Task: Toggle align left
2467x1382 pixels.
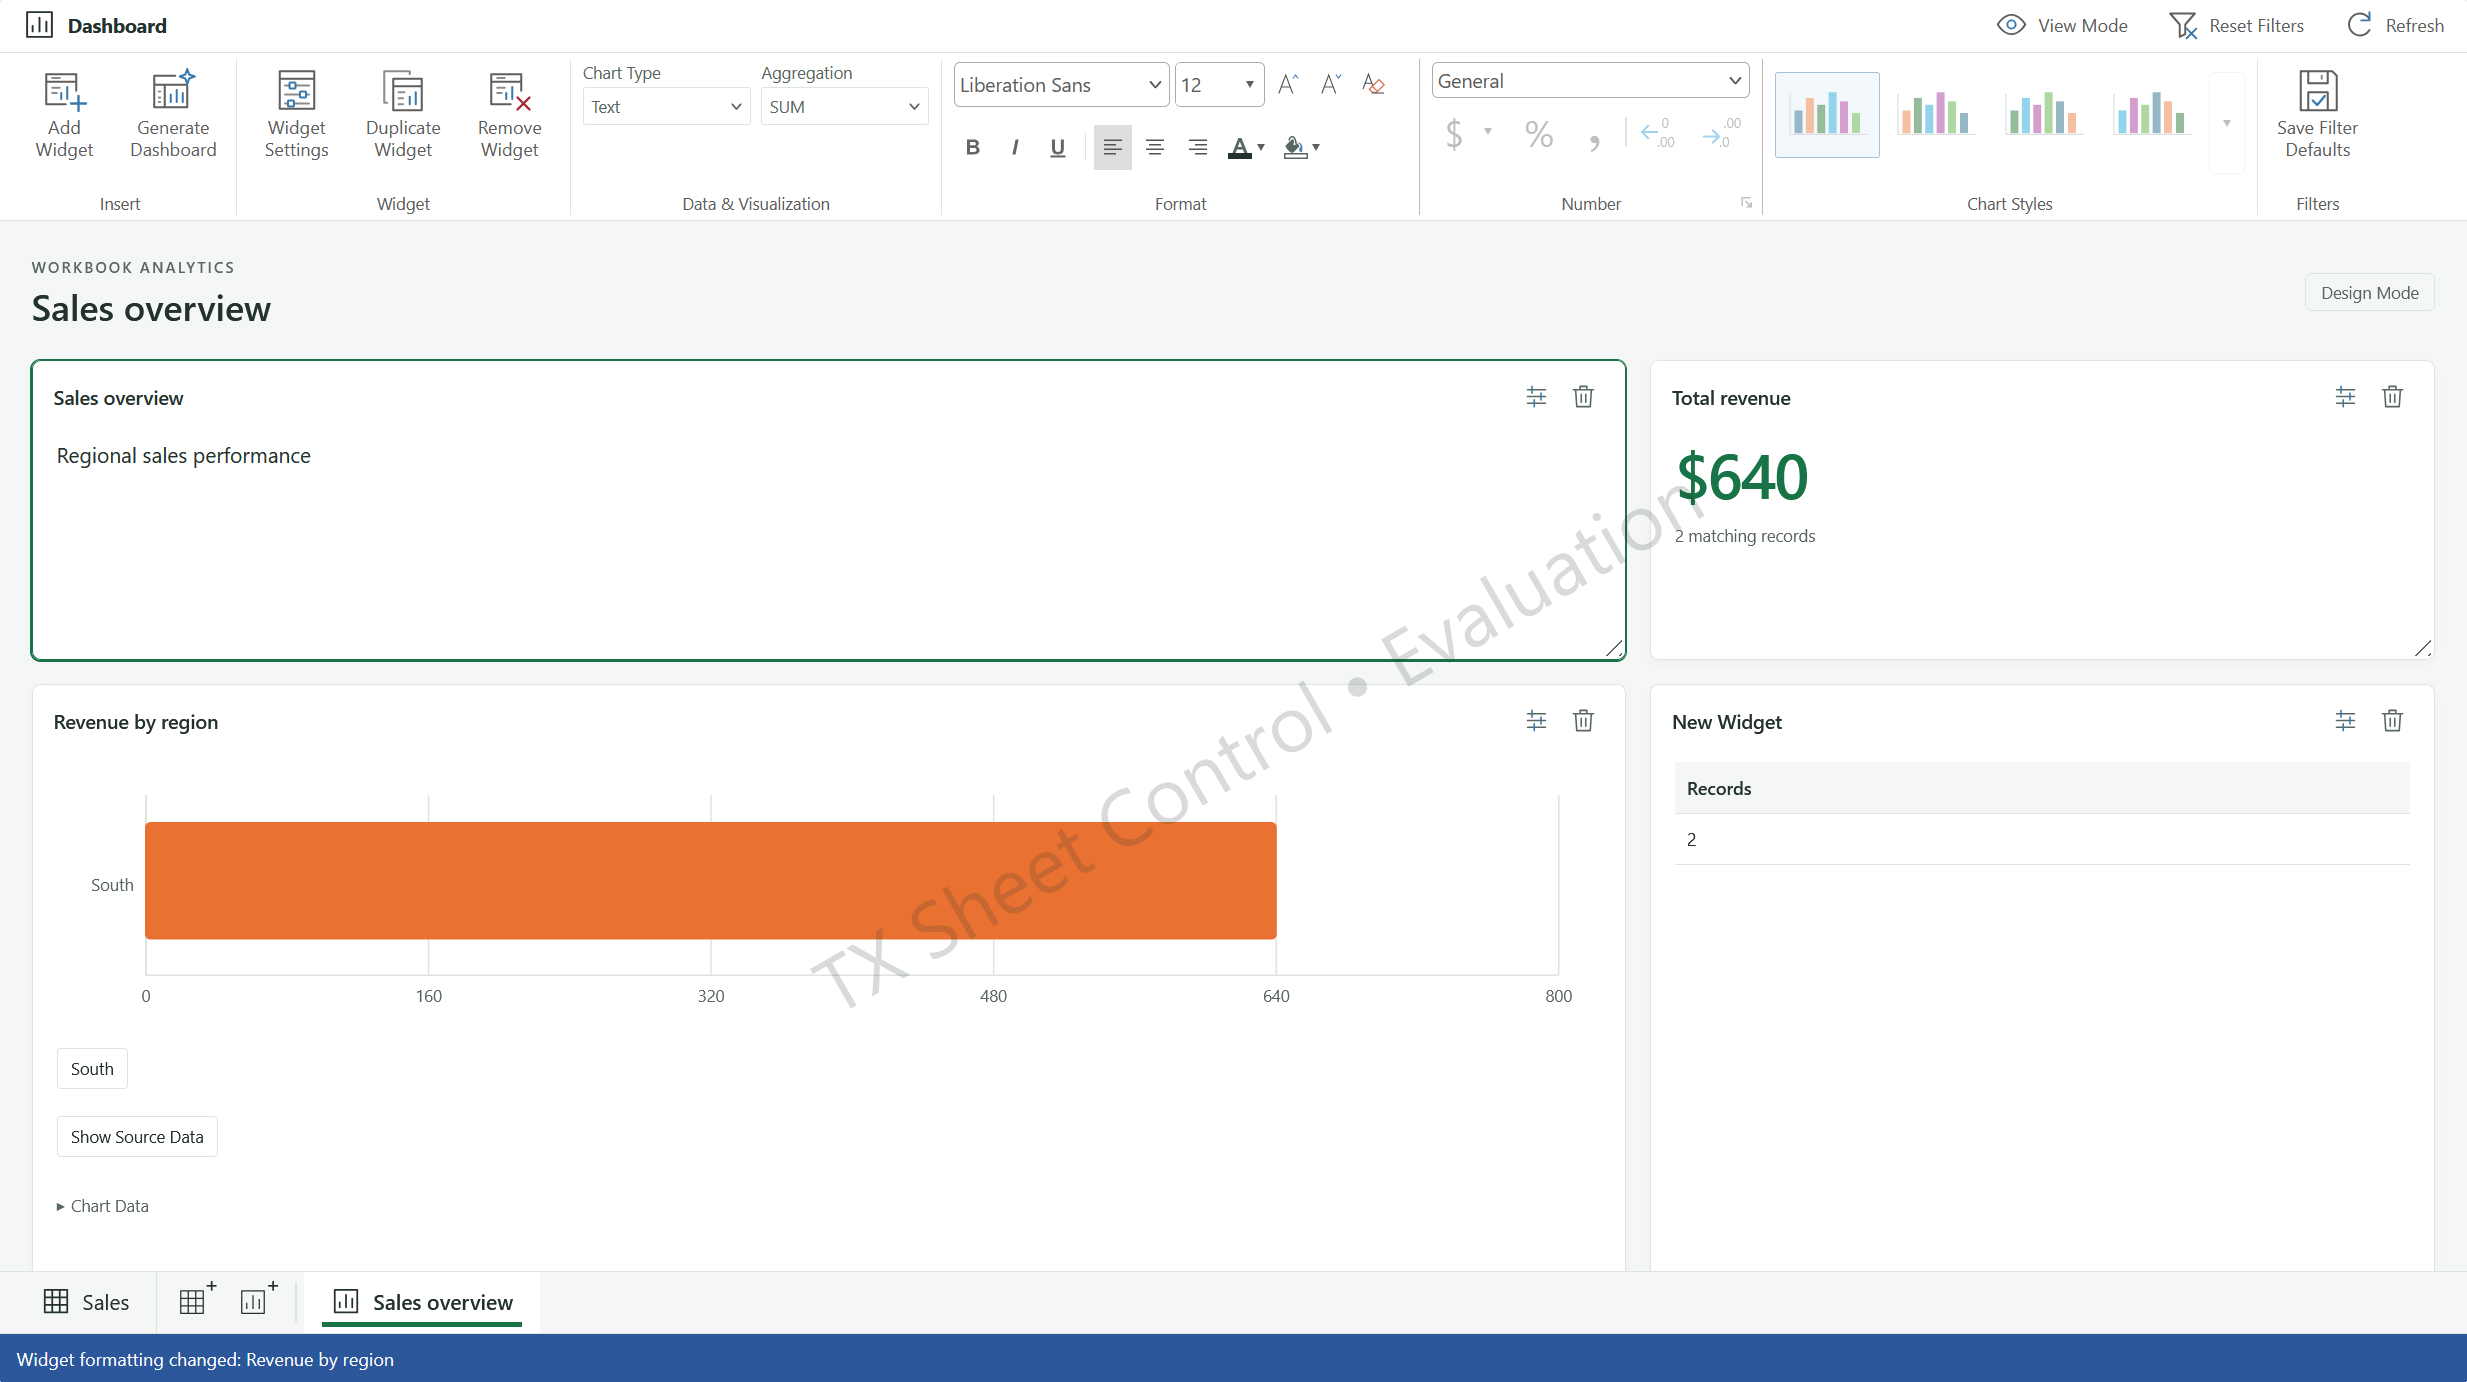Action: point(1112,147)
